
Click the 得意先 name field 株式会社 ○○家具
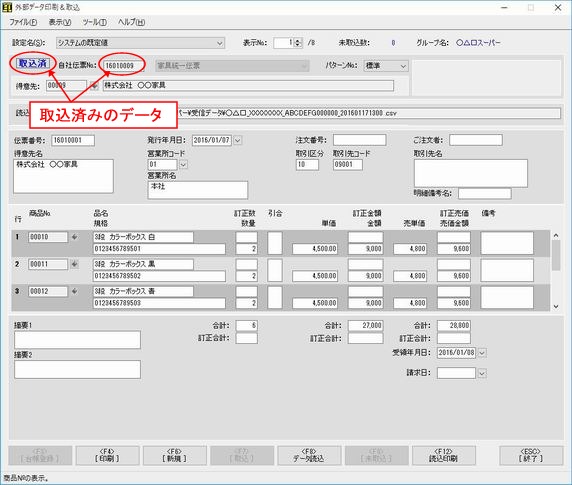click(248, 86)
